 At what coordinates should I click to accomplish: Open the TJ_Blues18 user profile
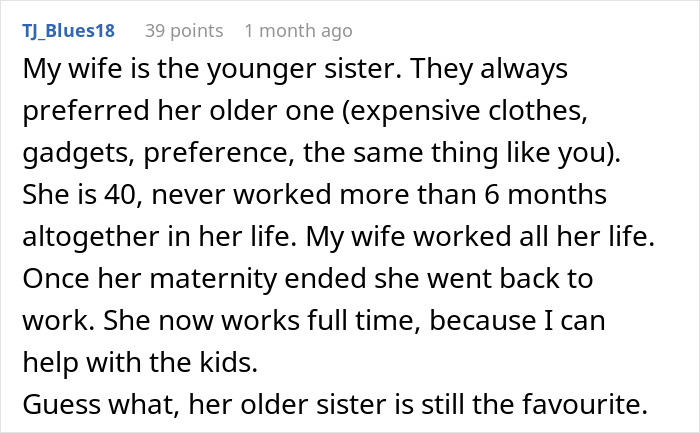pyautogui.click(x=68, y=31)
